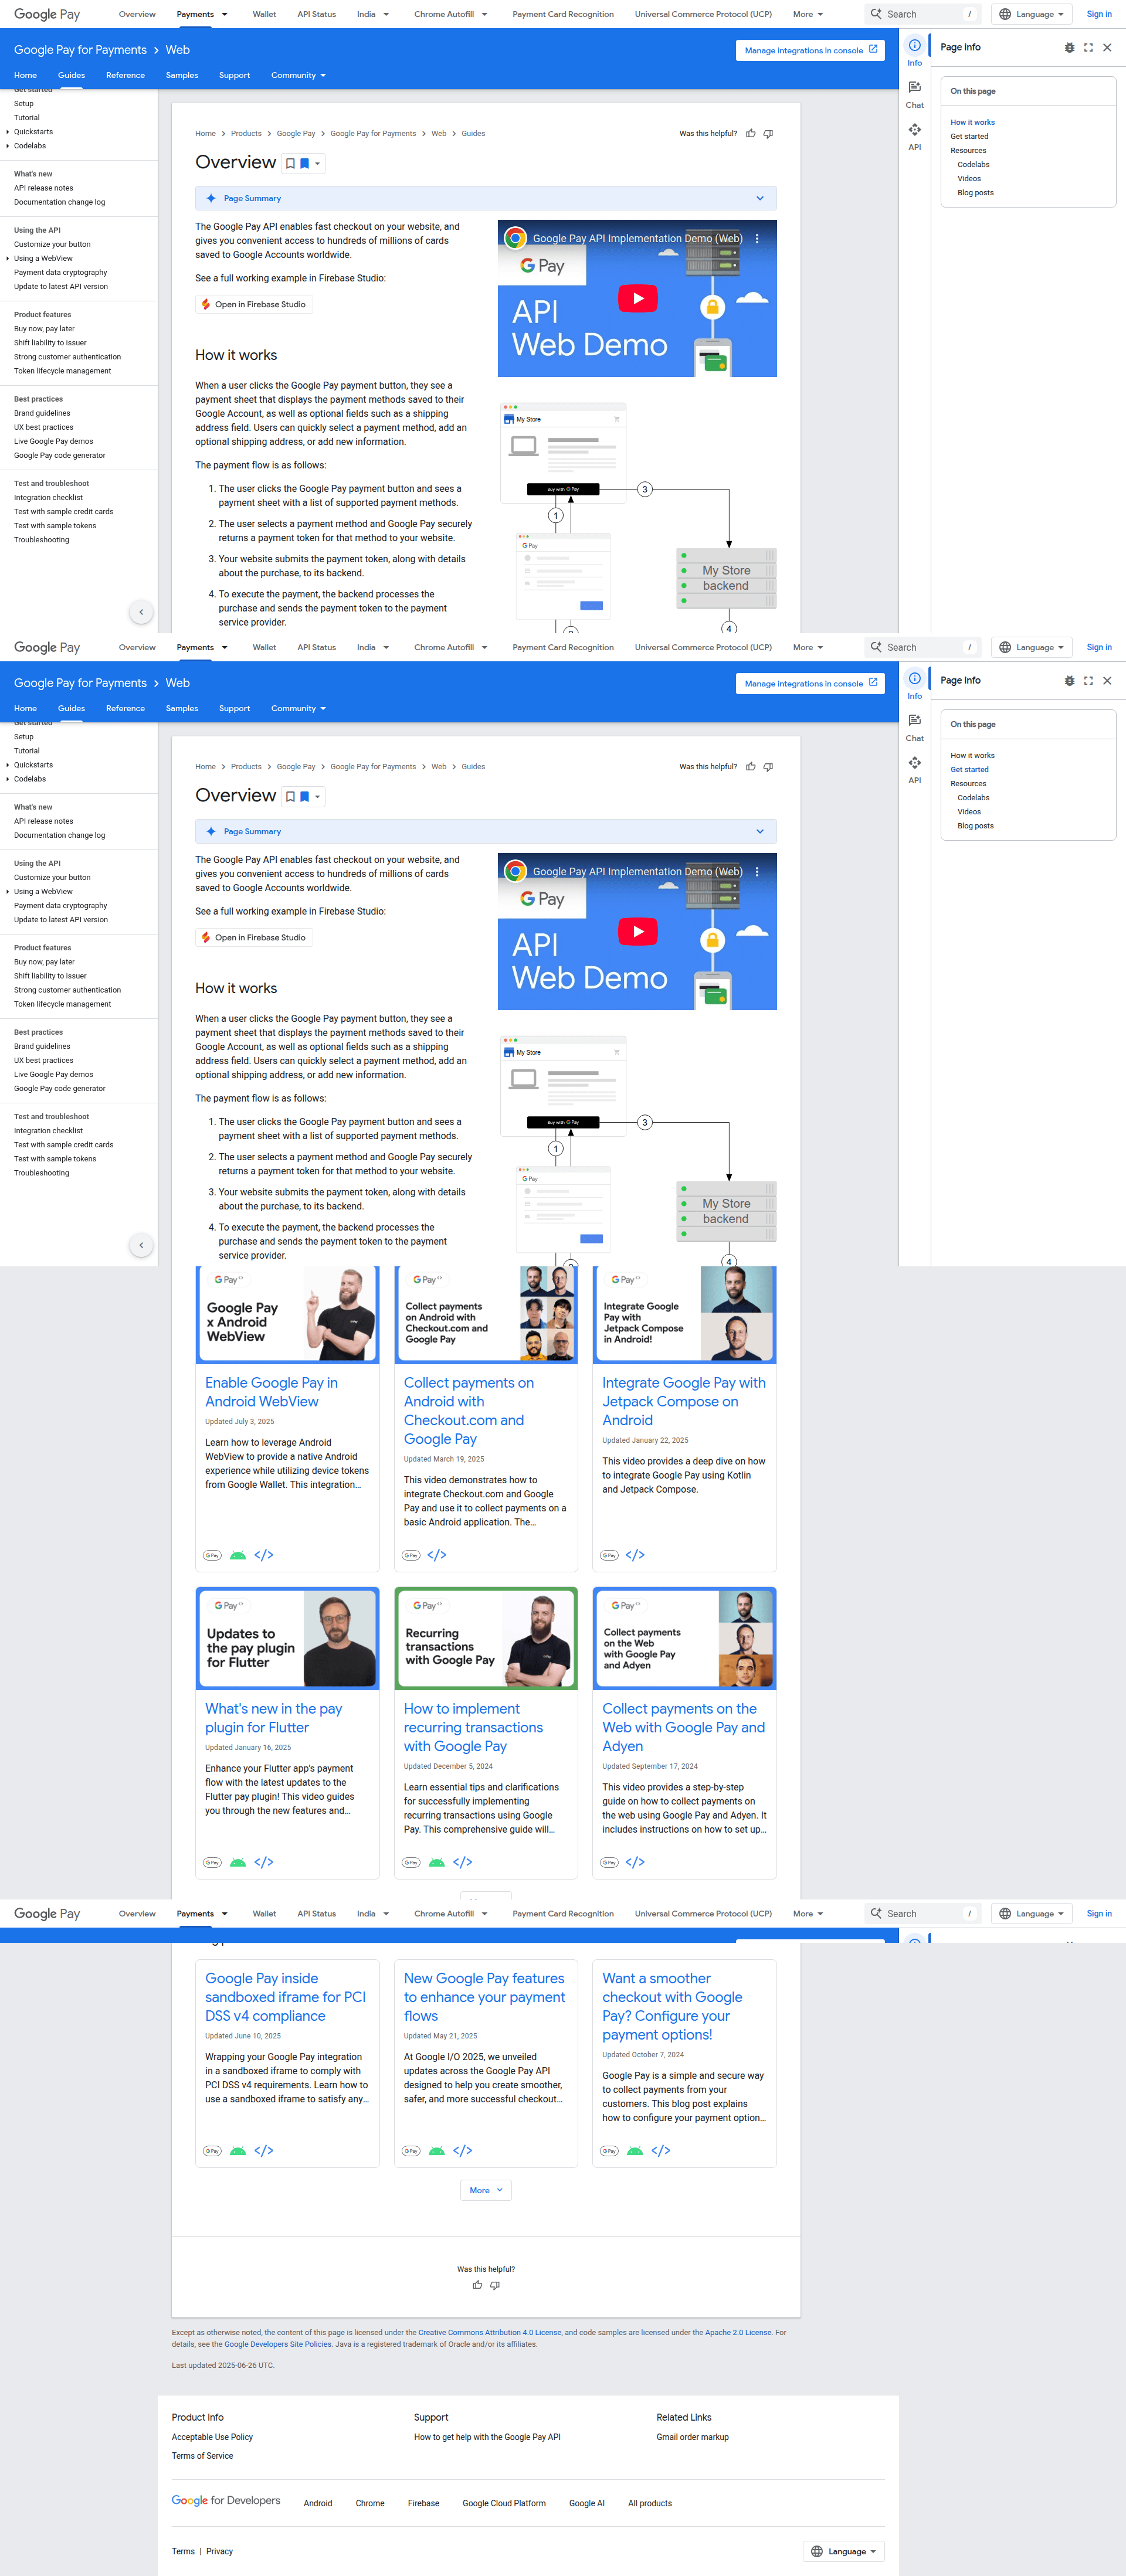Open Terms of Service footer link
Screen dimensions: 1126x2576
click(202, 2456)
